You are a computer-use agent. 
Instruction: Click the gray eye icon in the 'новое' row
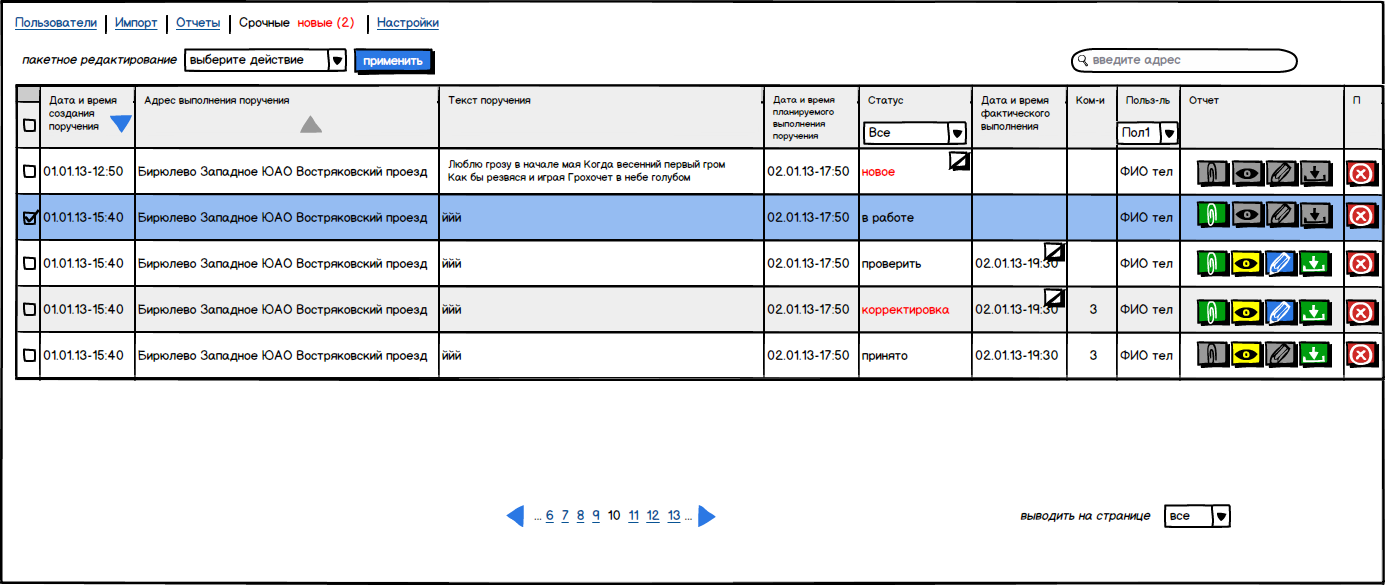click(1246, 172)
